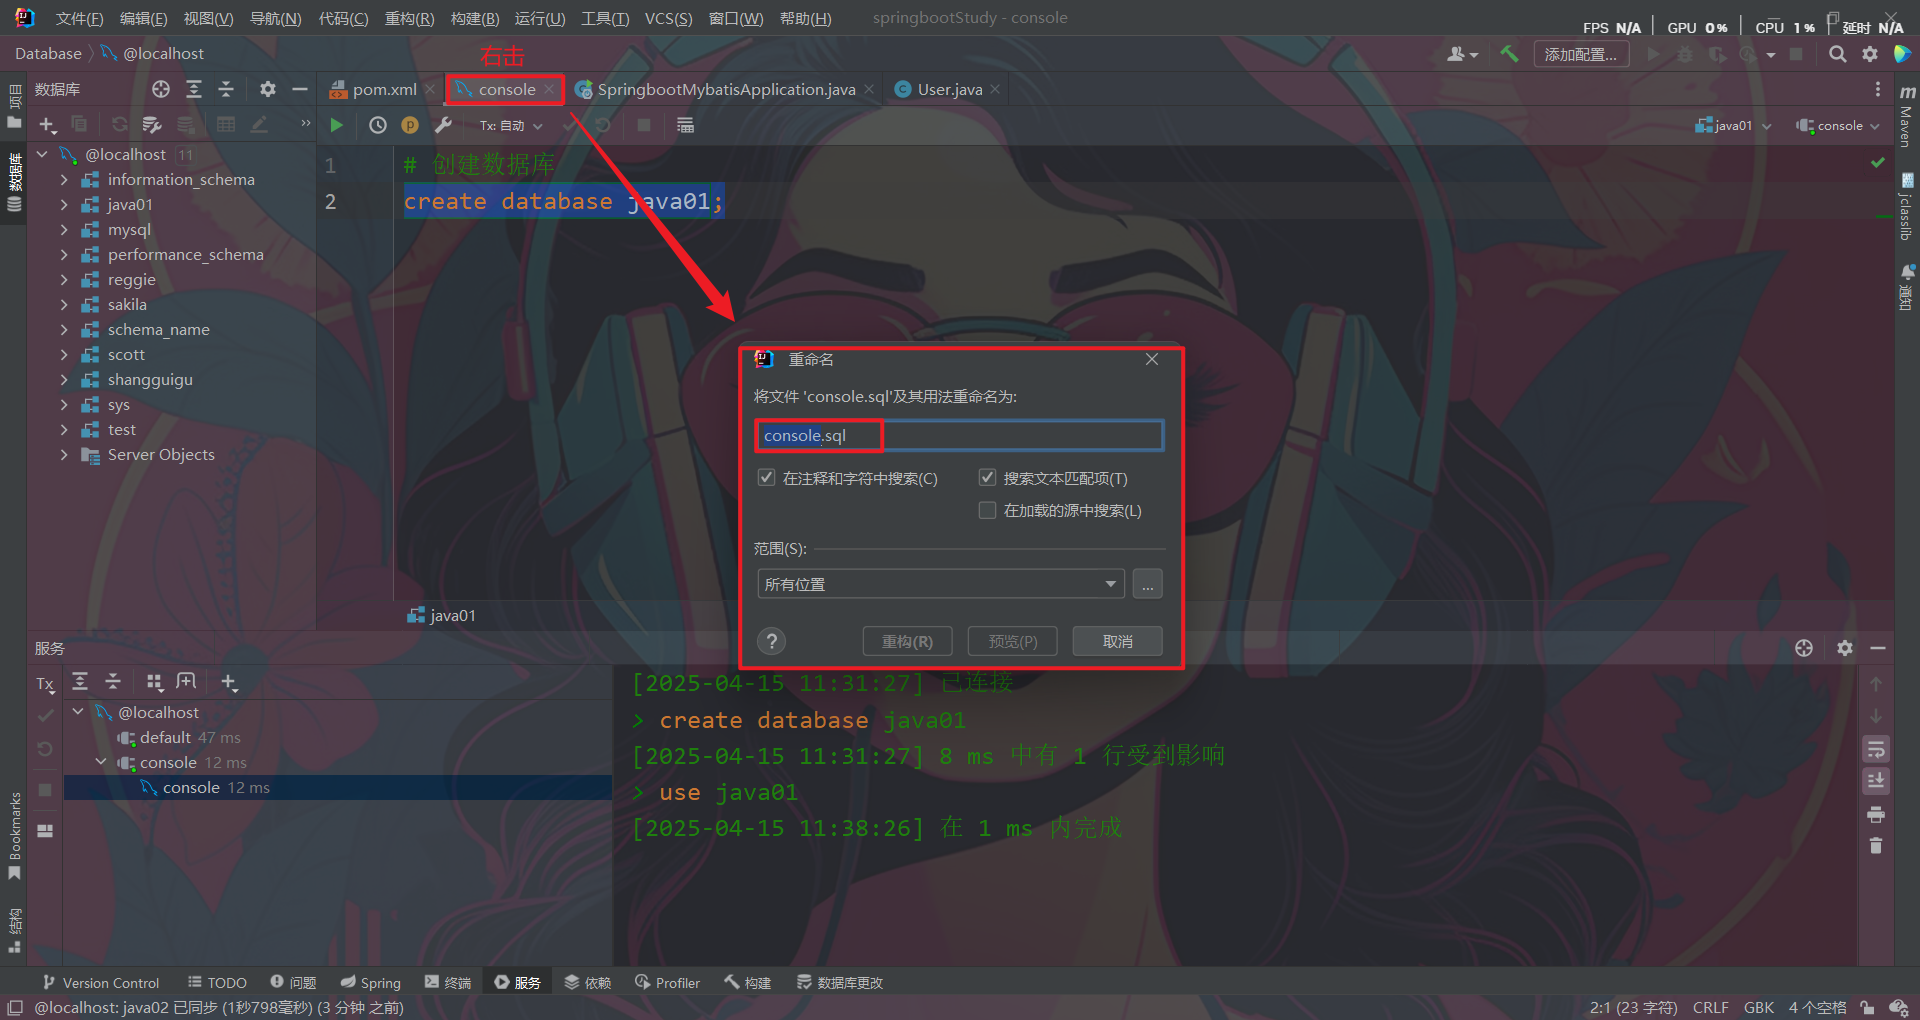Open the 重构(R) menu
1920x1020 pixels.
[x=410, y=19]
